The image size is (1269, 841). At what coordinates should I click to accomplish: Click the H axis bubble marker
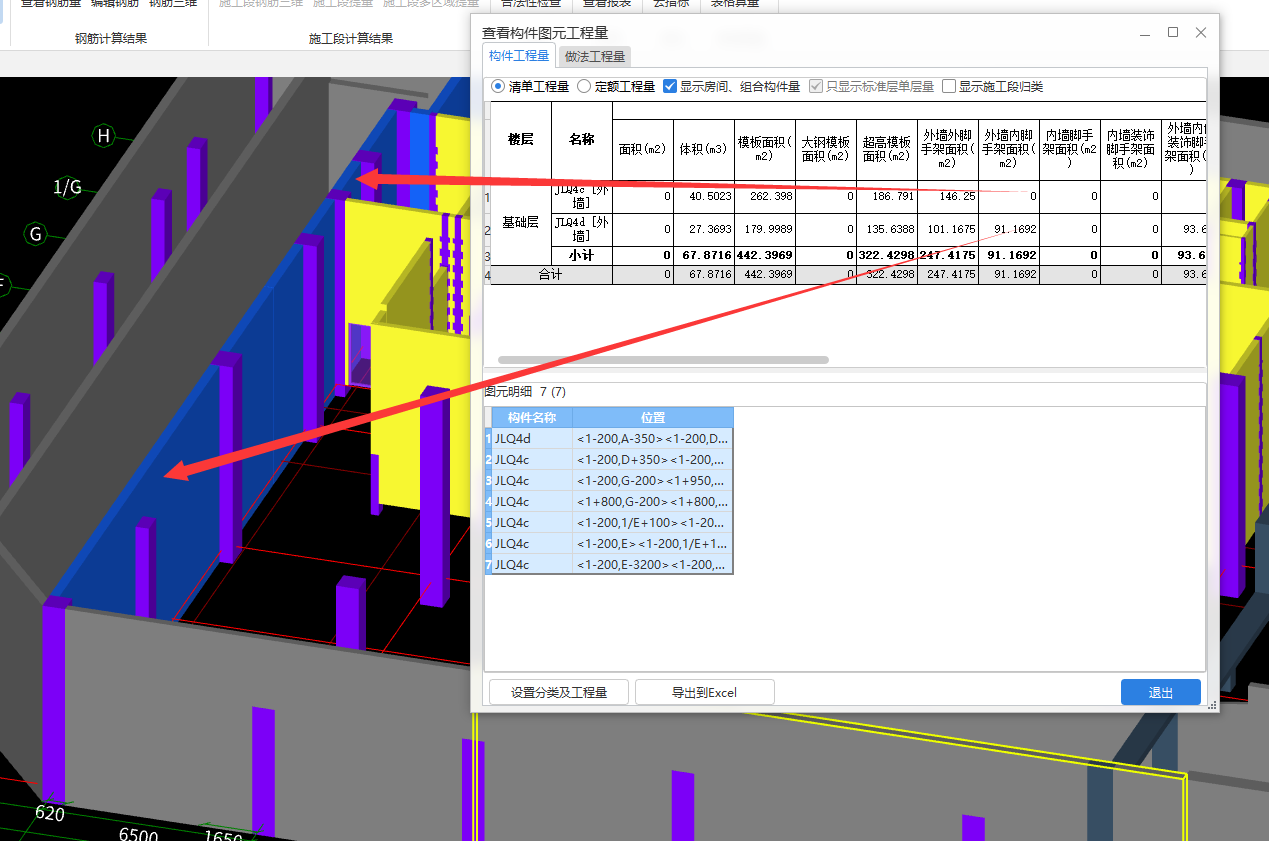[102, 135]
